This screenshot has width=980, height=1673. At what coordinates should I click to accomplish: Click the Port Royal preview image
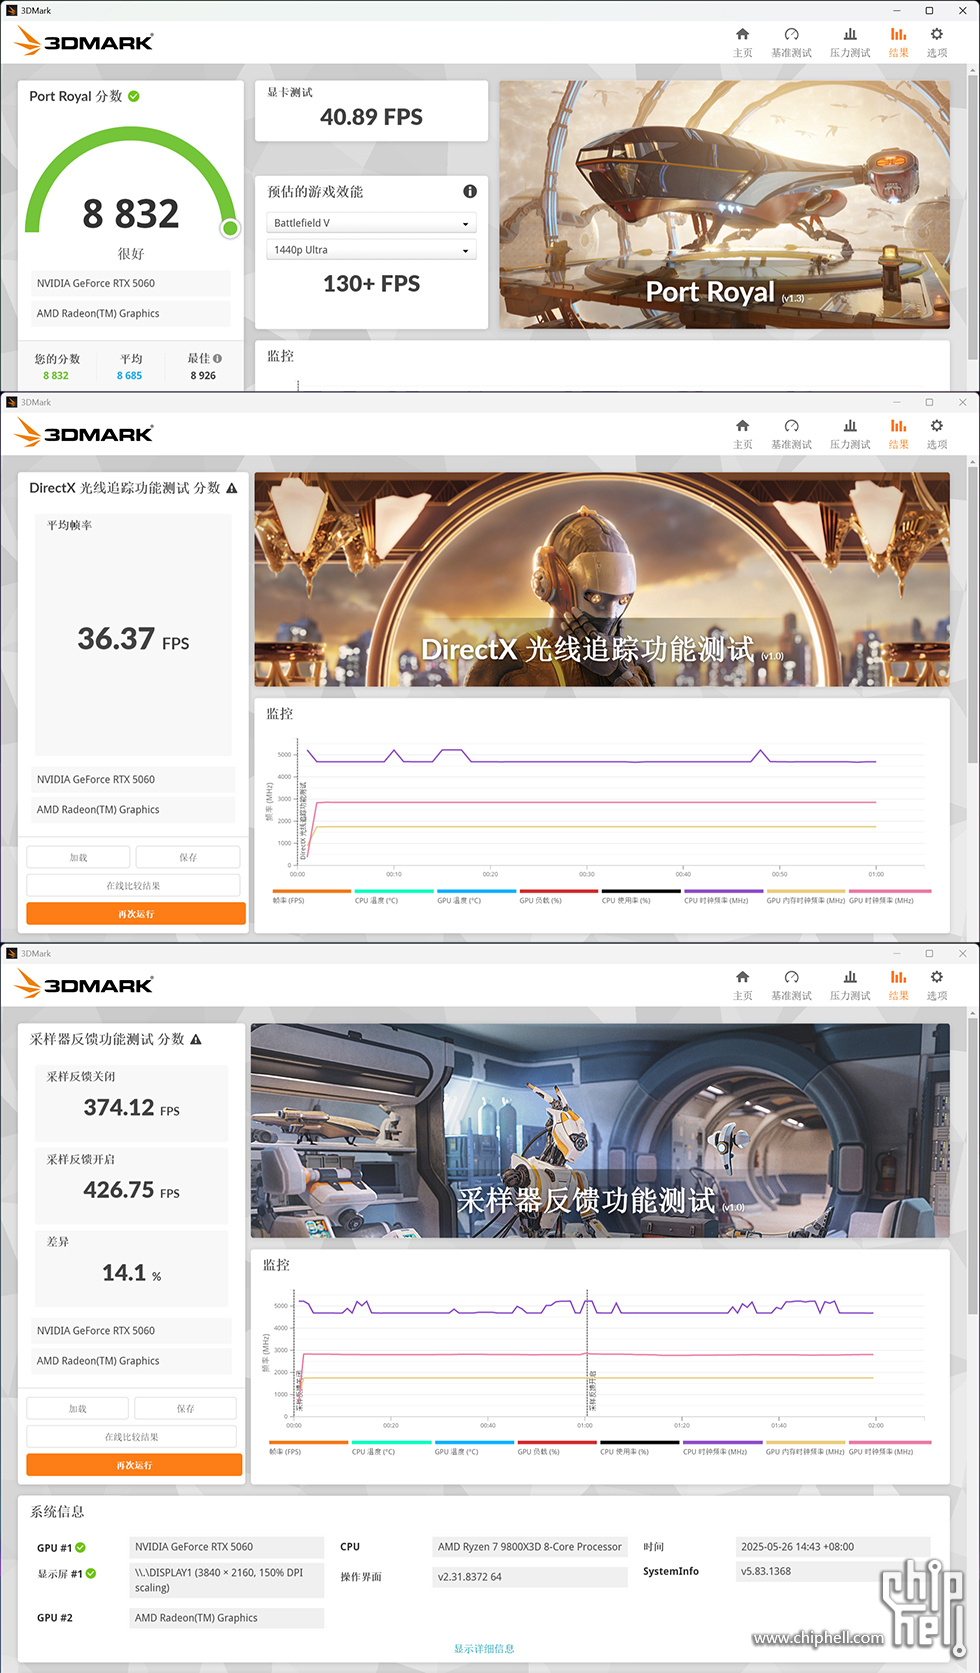coord(724,204)
